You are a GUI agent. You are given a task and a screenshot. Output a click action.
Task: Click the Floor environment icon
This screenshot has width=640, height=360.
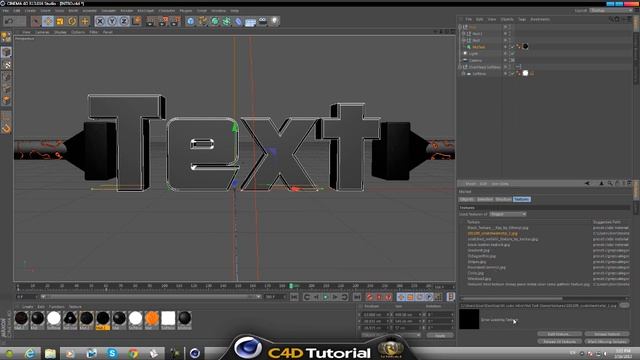250,22
